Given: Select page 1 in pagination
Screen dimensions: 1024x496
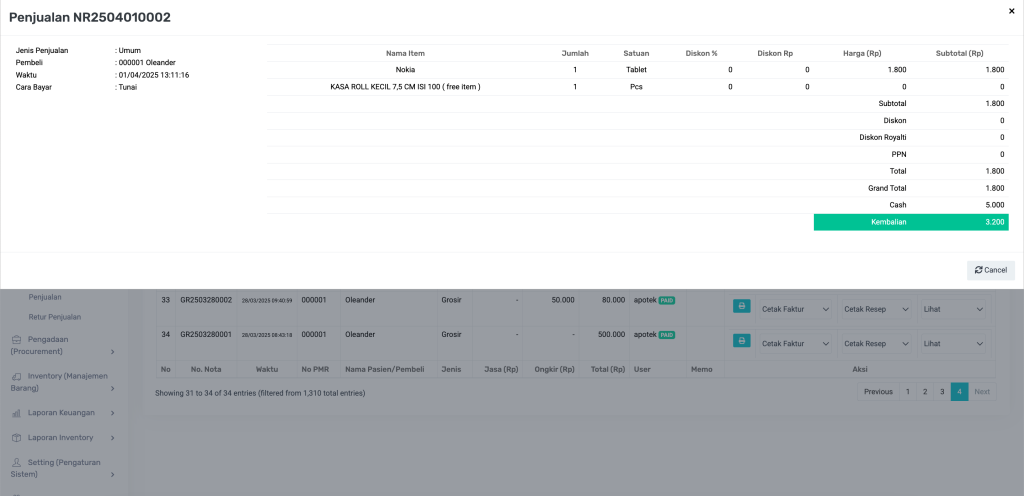Looking at the screenshot, I should [x=908, y=392].
